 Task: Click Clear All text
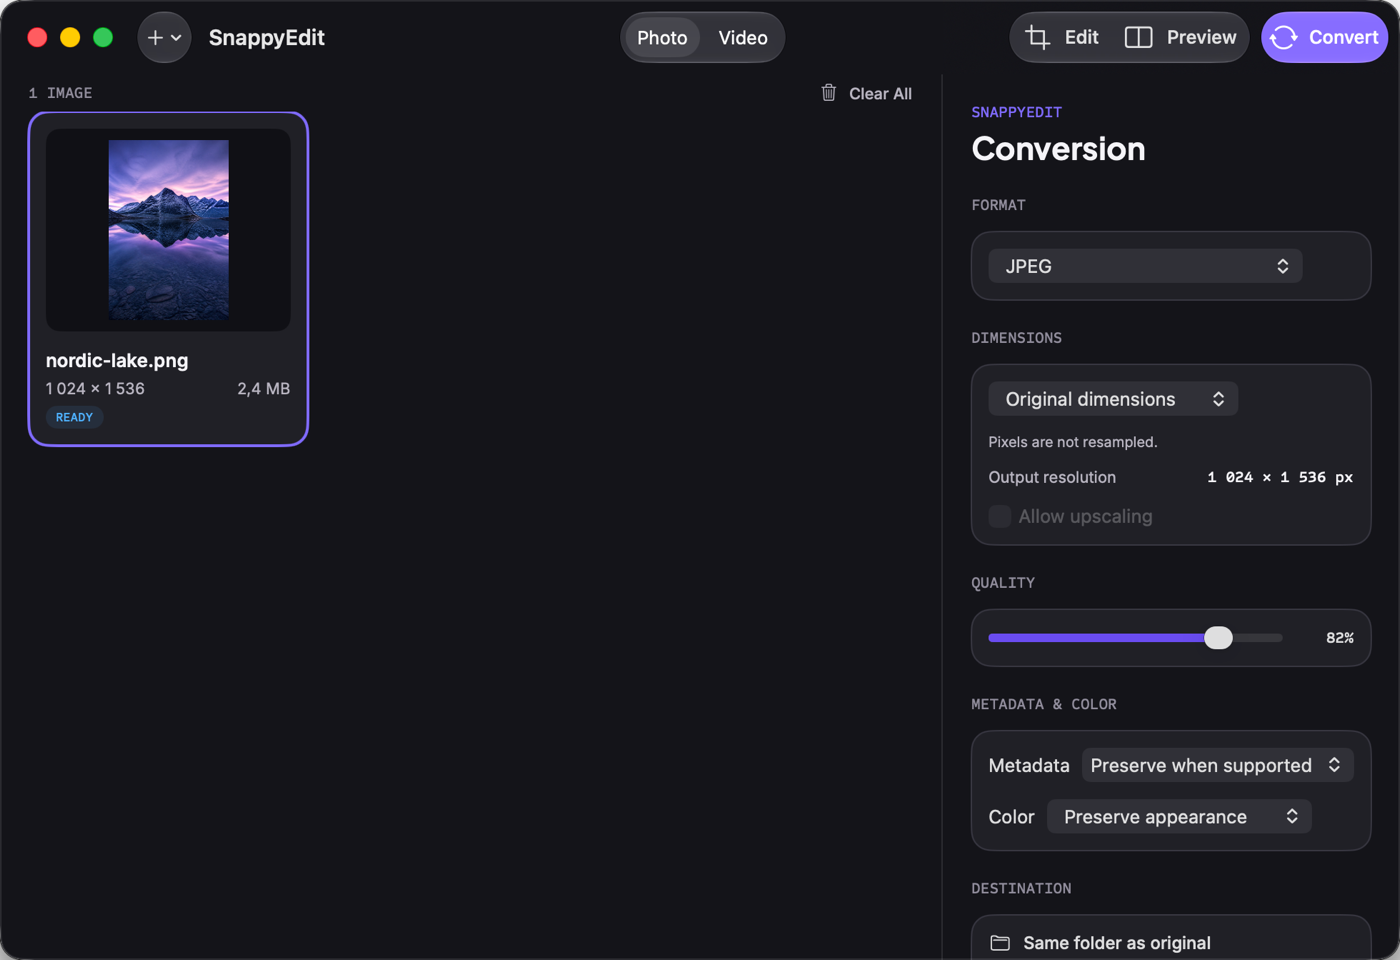(880, 93)
